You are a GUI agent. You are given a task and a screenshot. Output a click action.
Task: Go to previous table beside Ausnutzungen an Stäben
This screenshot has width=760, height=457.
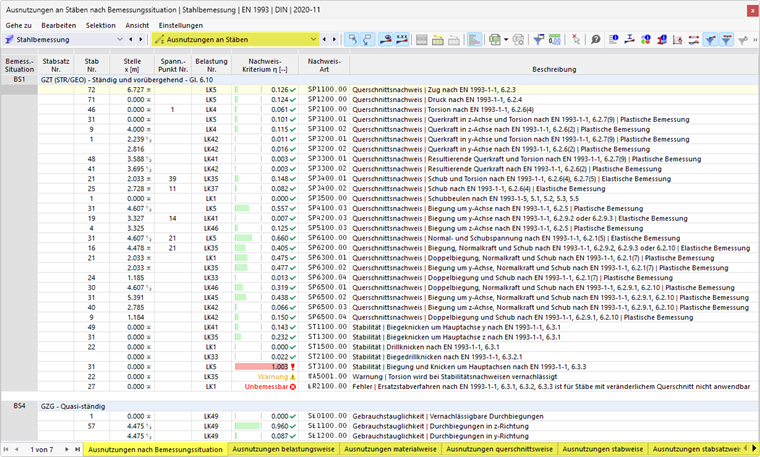(x=324, y=39)
